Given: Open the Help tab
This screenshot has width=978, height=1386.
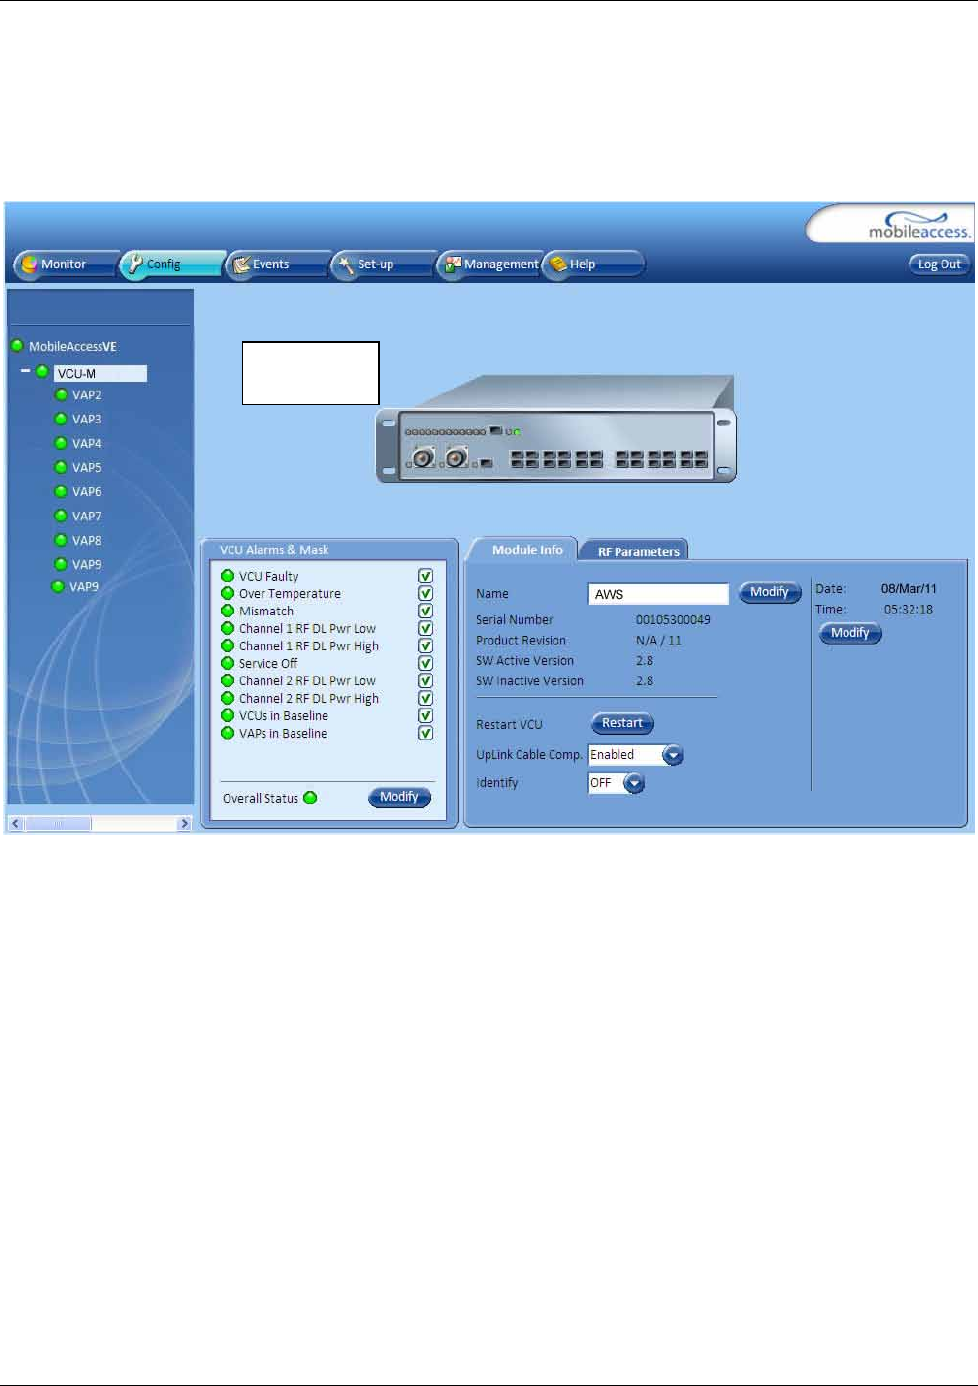Looking at the screenshot, I should [x=594, y=264].
